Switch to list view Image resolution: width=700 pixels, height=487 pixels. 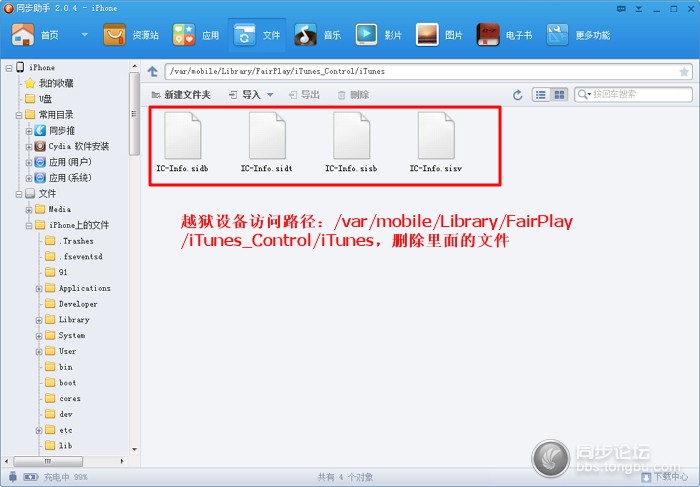tap(541, 95)
